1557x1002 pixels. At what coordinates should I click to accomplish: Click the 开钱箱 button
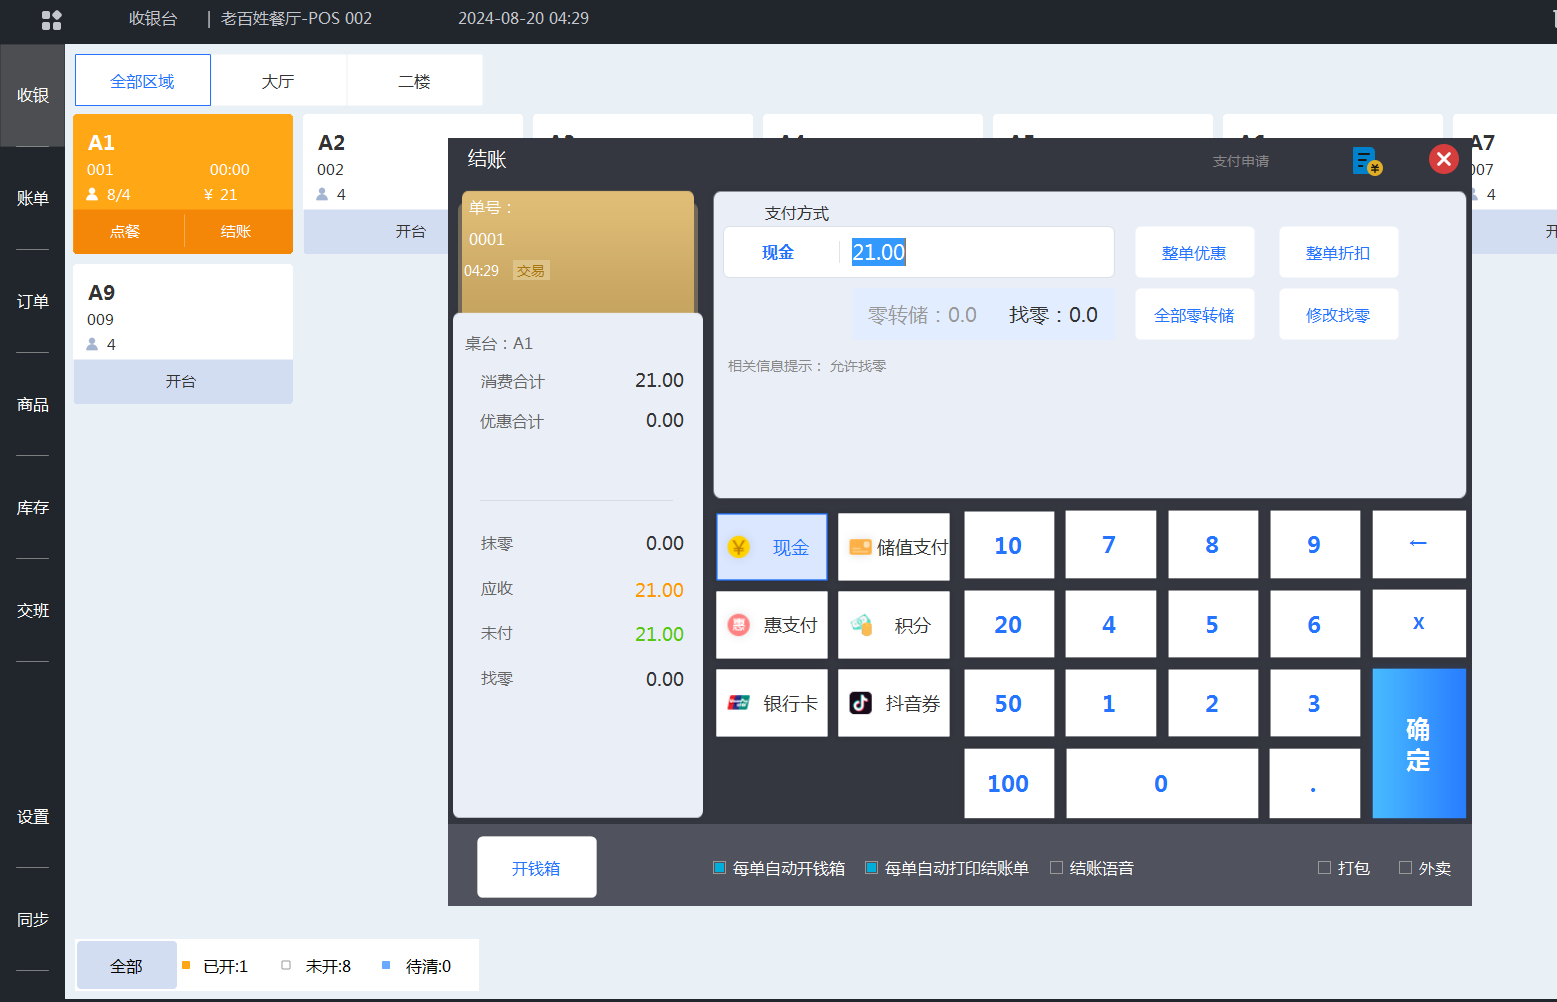(x=537, y=867)
